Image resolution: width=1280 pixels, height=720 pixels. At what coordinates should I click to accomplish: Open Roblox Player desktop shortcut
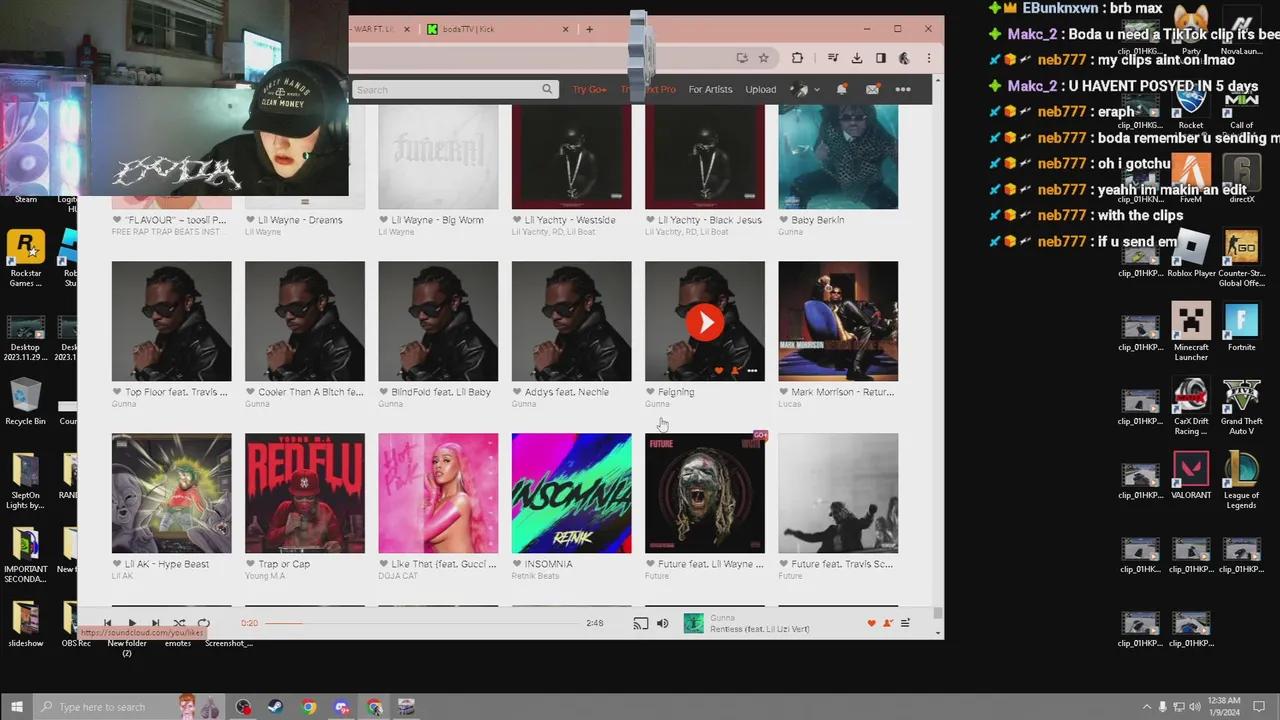click(1191, 254)
